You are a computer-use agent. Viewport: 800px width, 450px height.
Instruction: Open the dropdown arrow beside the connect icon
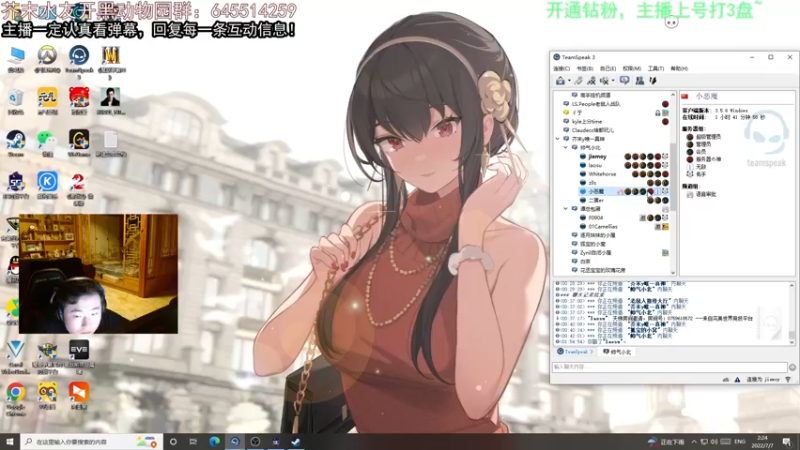click(x=569, y=81)
